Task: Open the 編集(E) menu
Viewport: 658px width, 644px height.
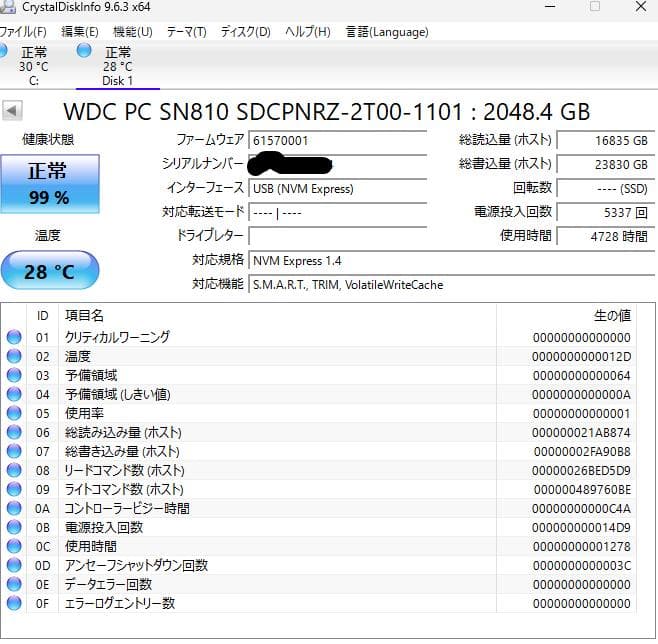Action: tap(80, 32)
